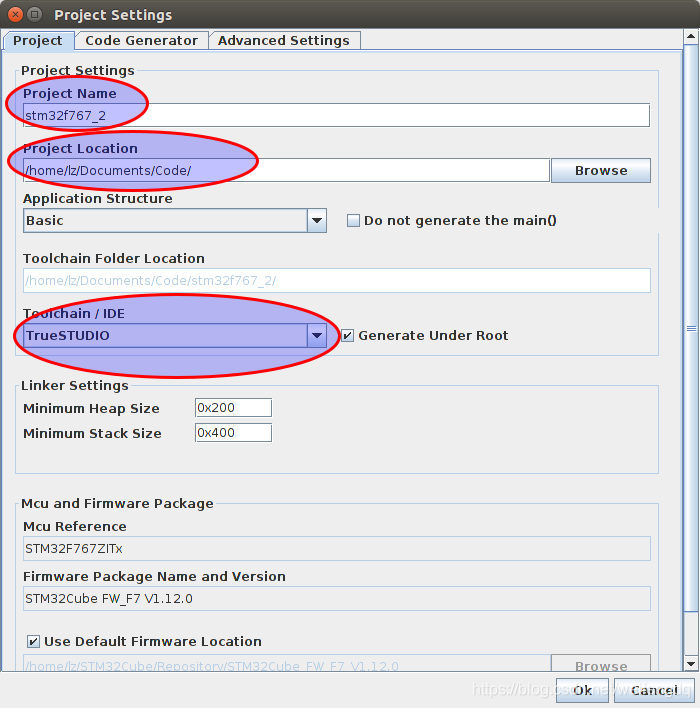This screenshot has width=700, height=708.
Task: Open the Application Structure dropdown arrow
Action: coord(317,221)
